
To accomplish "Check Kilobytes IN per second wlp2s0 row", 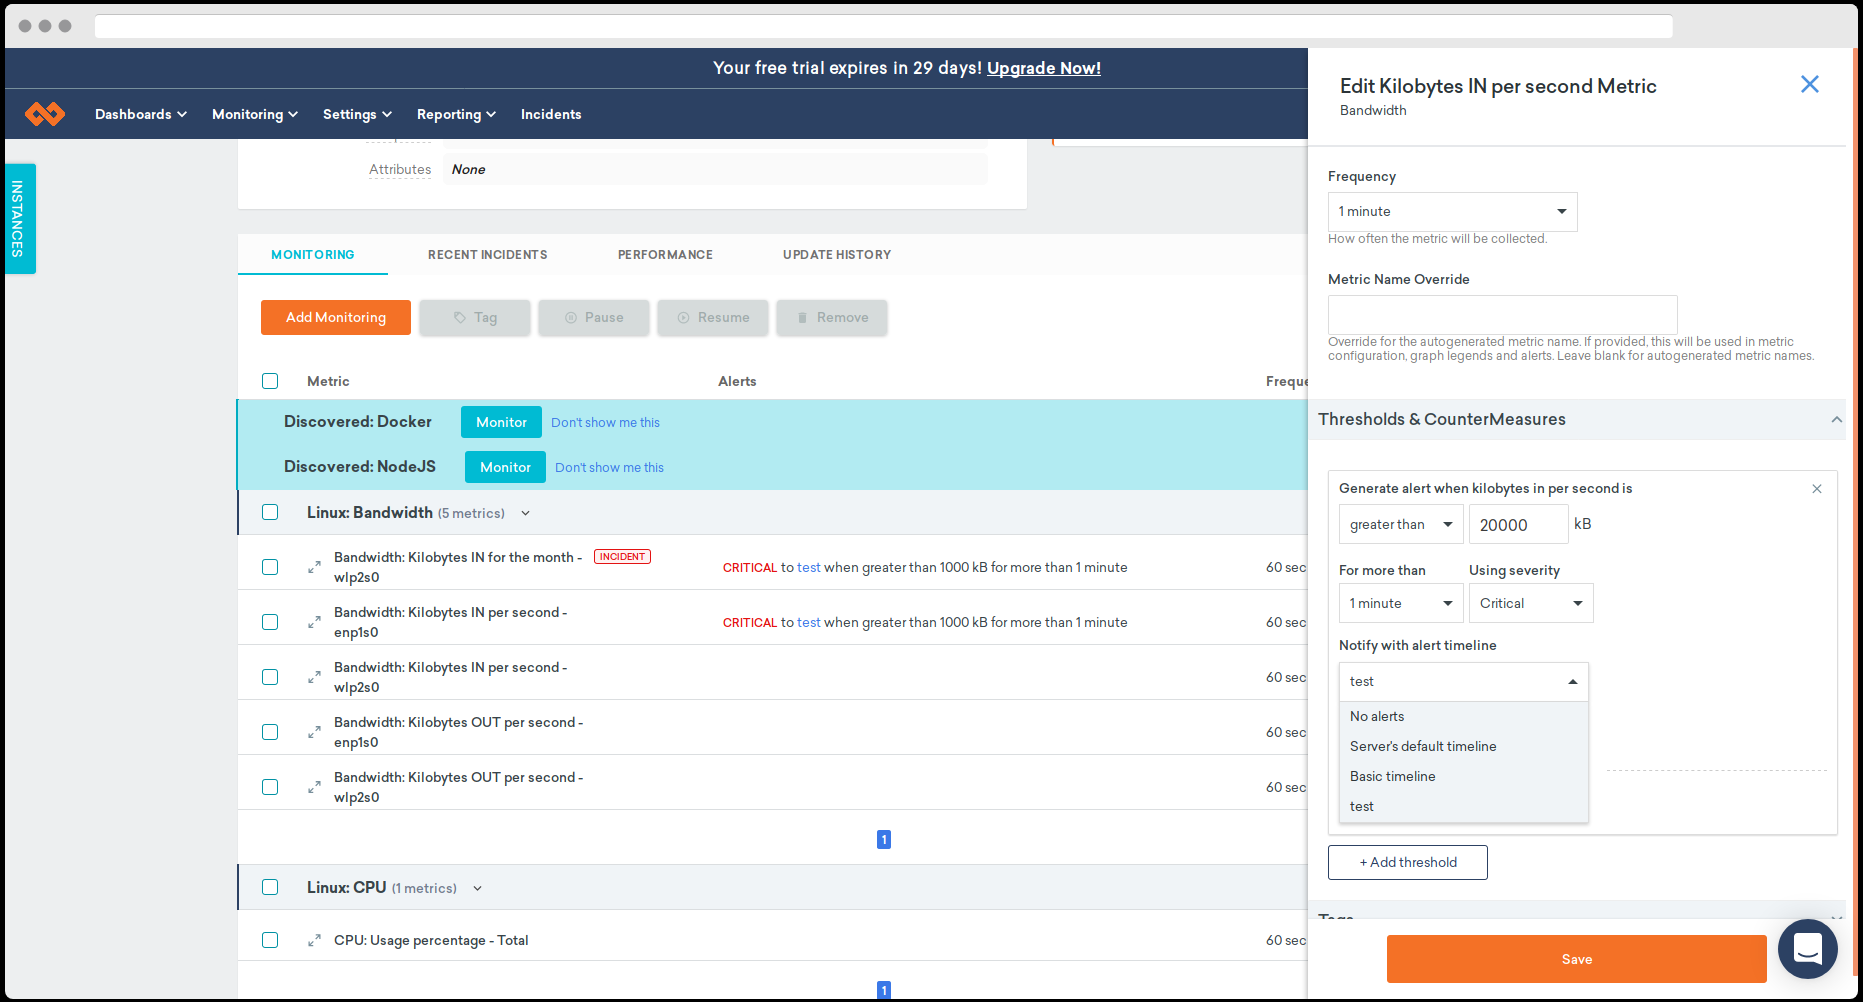I will click(270, 677).
